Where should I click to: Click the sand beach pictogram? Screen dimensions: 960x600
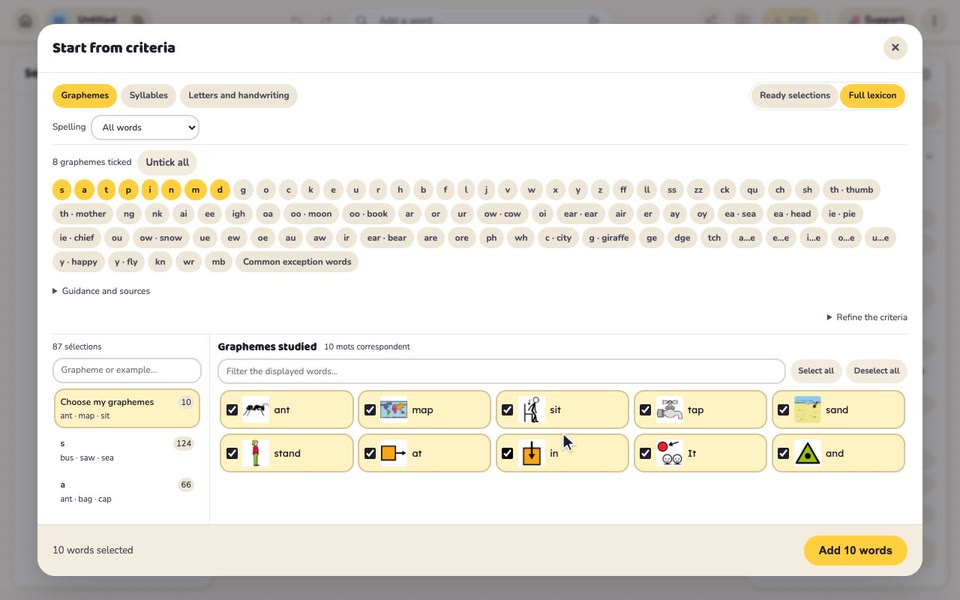(x=807, y=410)
